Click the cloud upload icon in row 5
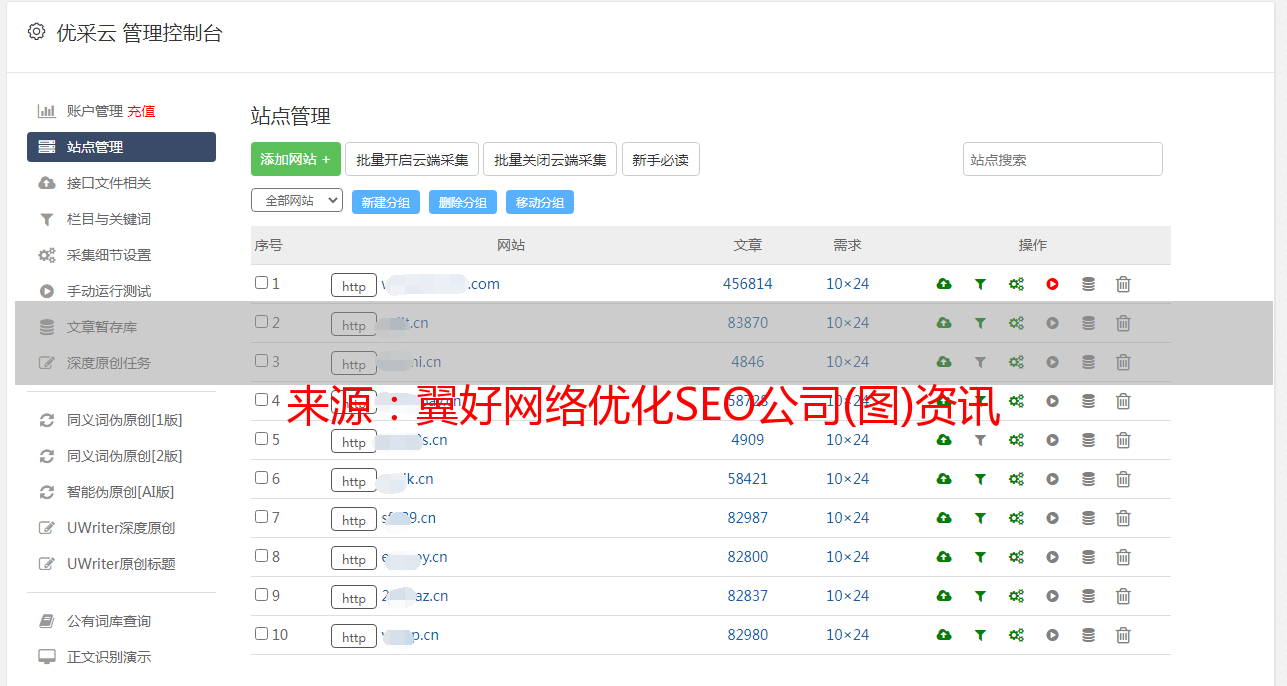The image size is (1287, 686). (943, 440)
